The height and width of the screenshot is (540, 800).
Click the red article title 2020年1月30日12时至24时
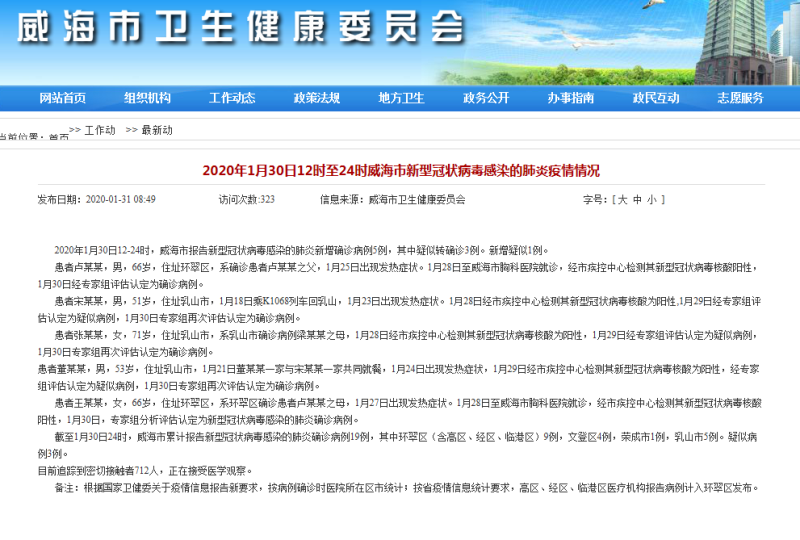(401, 170)
